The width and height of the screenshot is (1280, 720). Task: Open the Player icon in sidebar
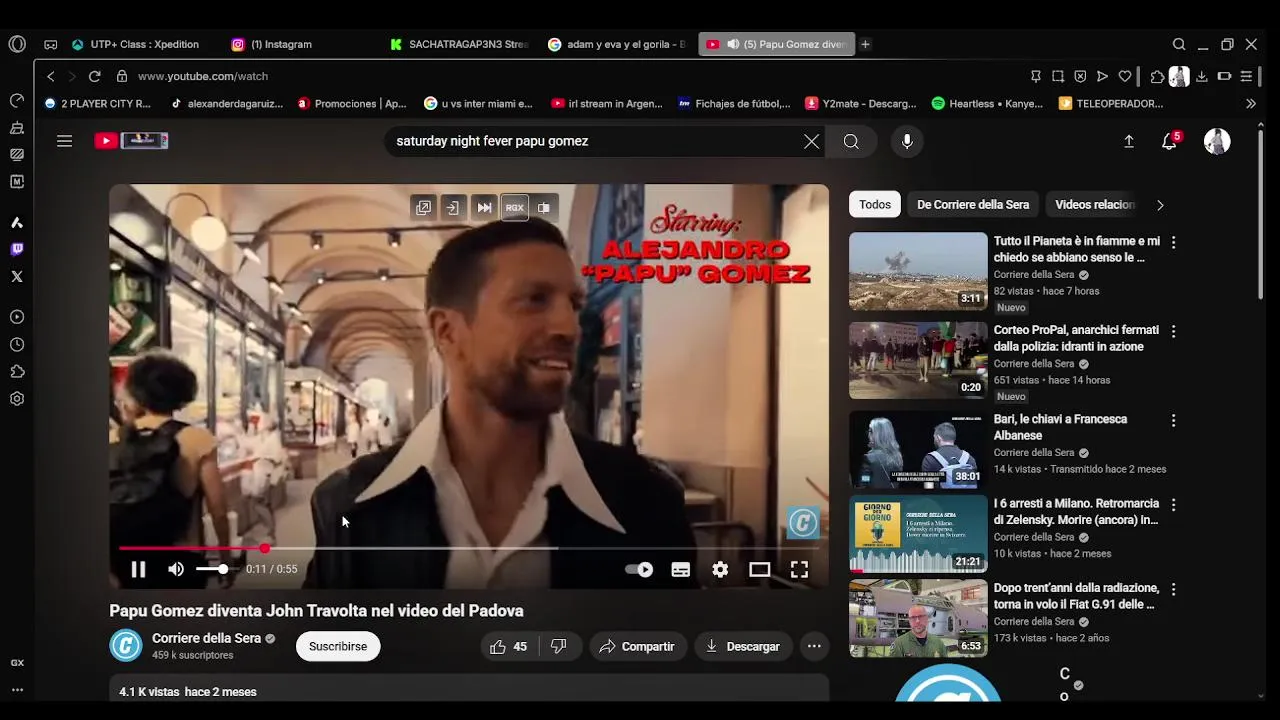coord(17,317)
